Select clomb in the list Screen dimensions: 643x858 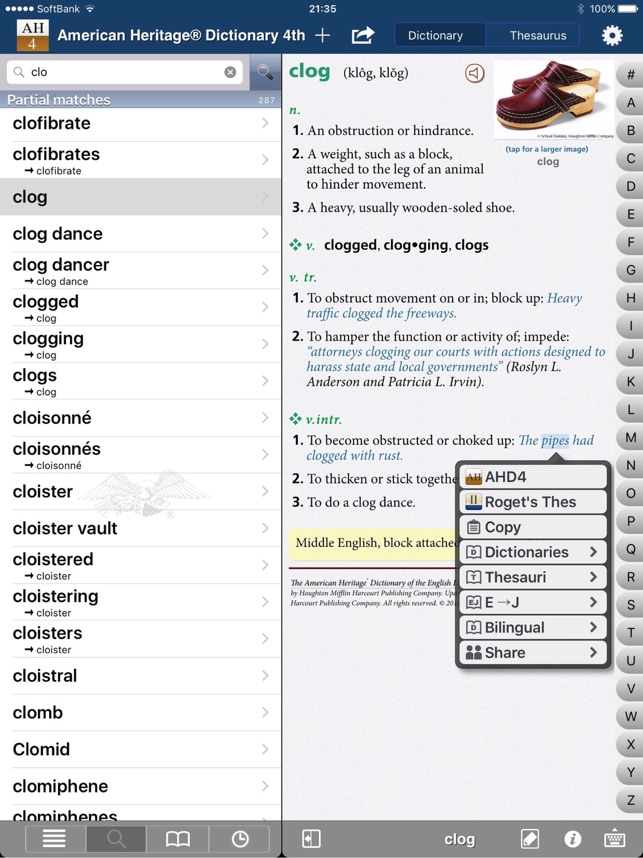(x=140, y=712)
